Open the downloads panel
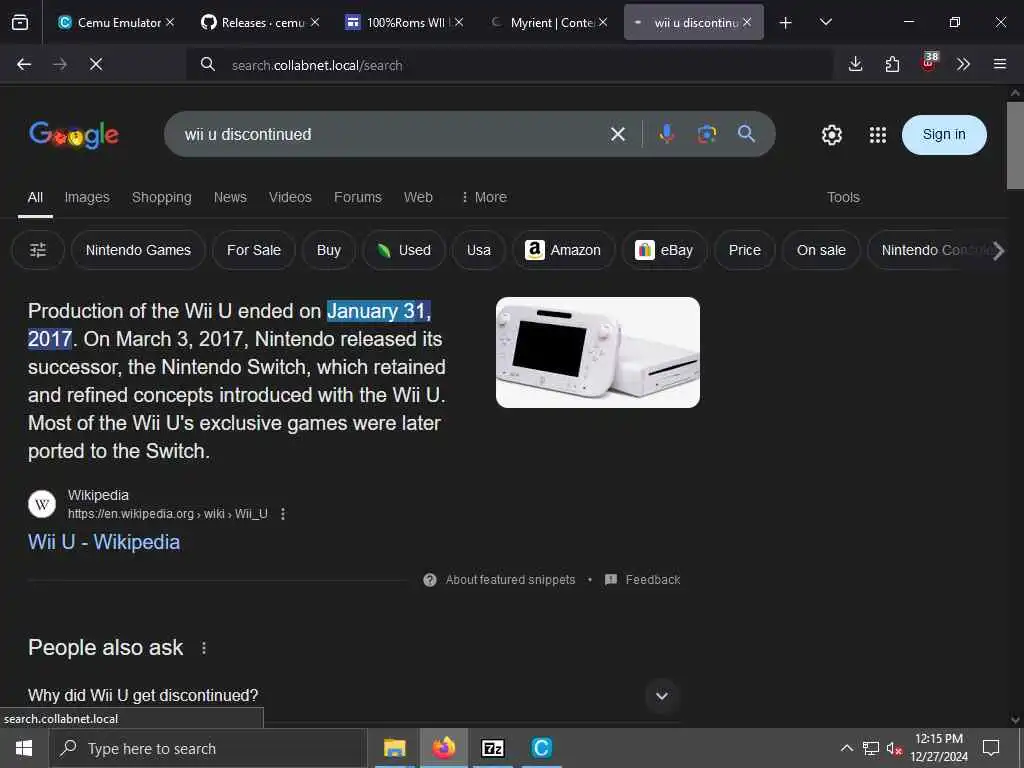 (855, 64)
